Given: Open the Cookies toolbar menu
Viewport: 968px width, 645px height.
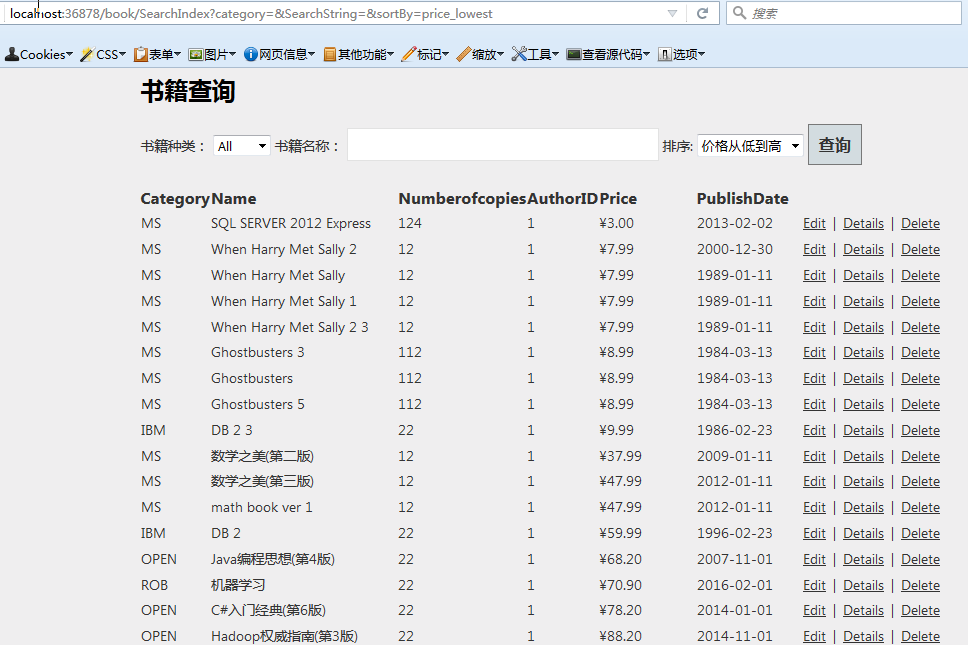Looking at the screenshot, I should [x=38, y=54].
